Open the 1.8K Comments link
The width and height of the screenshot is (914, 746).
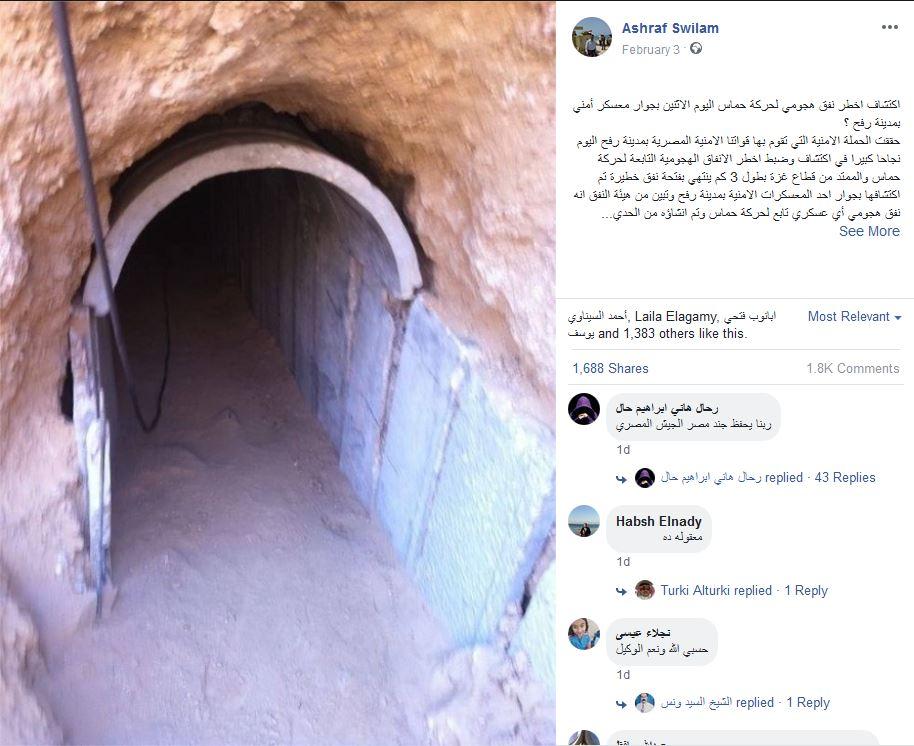[x=853, y=368]
